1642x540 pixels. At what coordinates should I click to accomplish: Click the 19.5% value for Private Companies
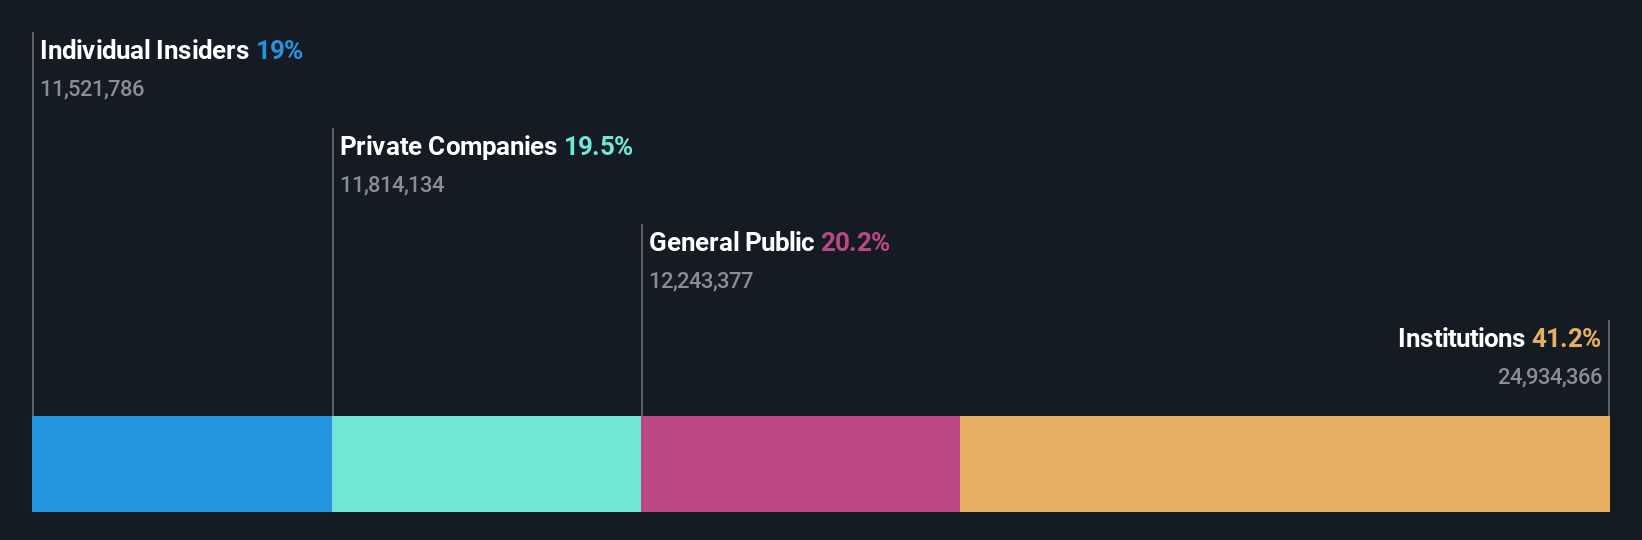click(x=598, y=146)
